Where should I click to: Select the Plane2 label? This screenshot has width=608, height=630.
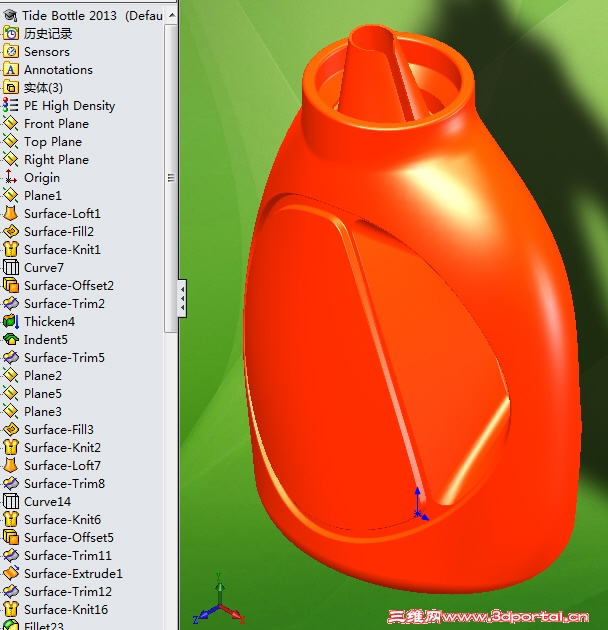(43, 376)
